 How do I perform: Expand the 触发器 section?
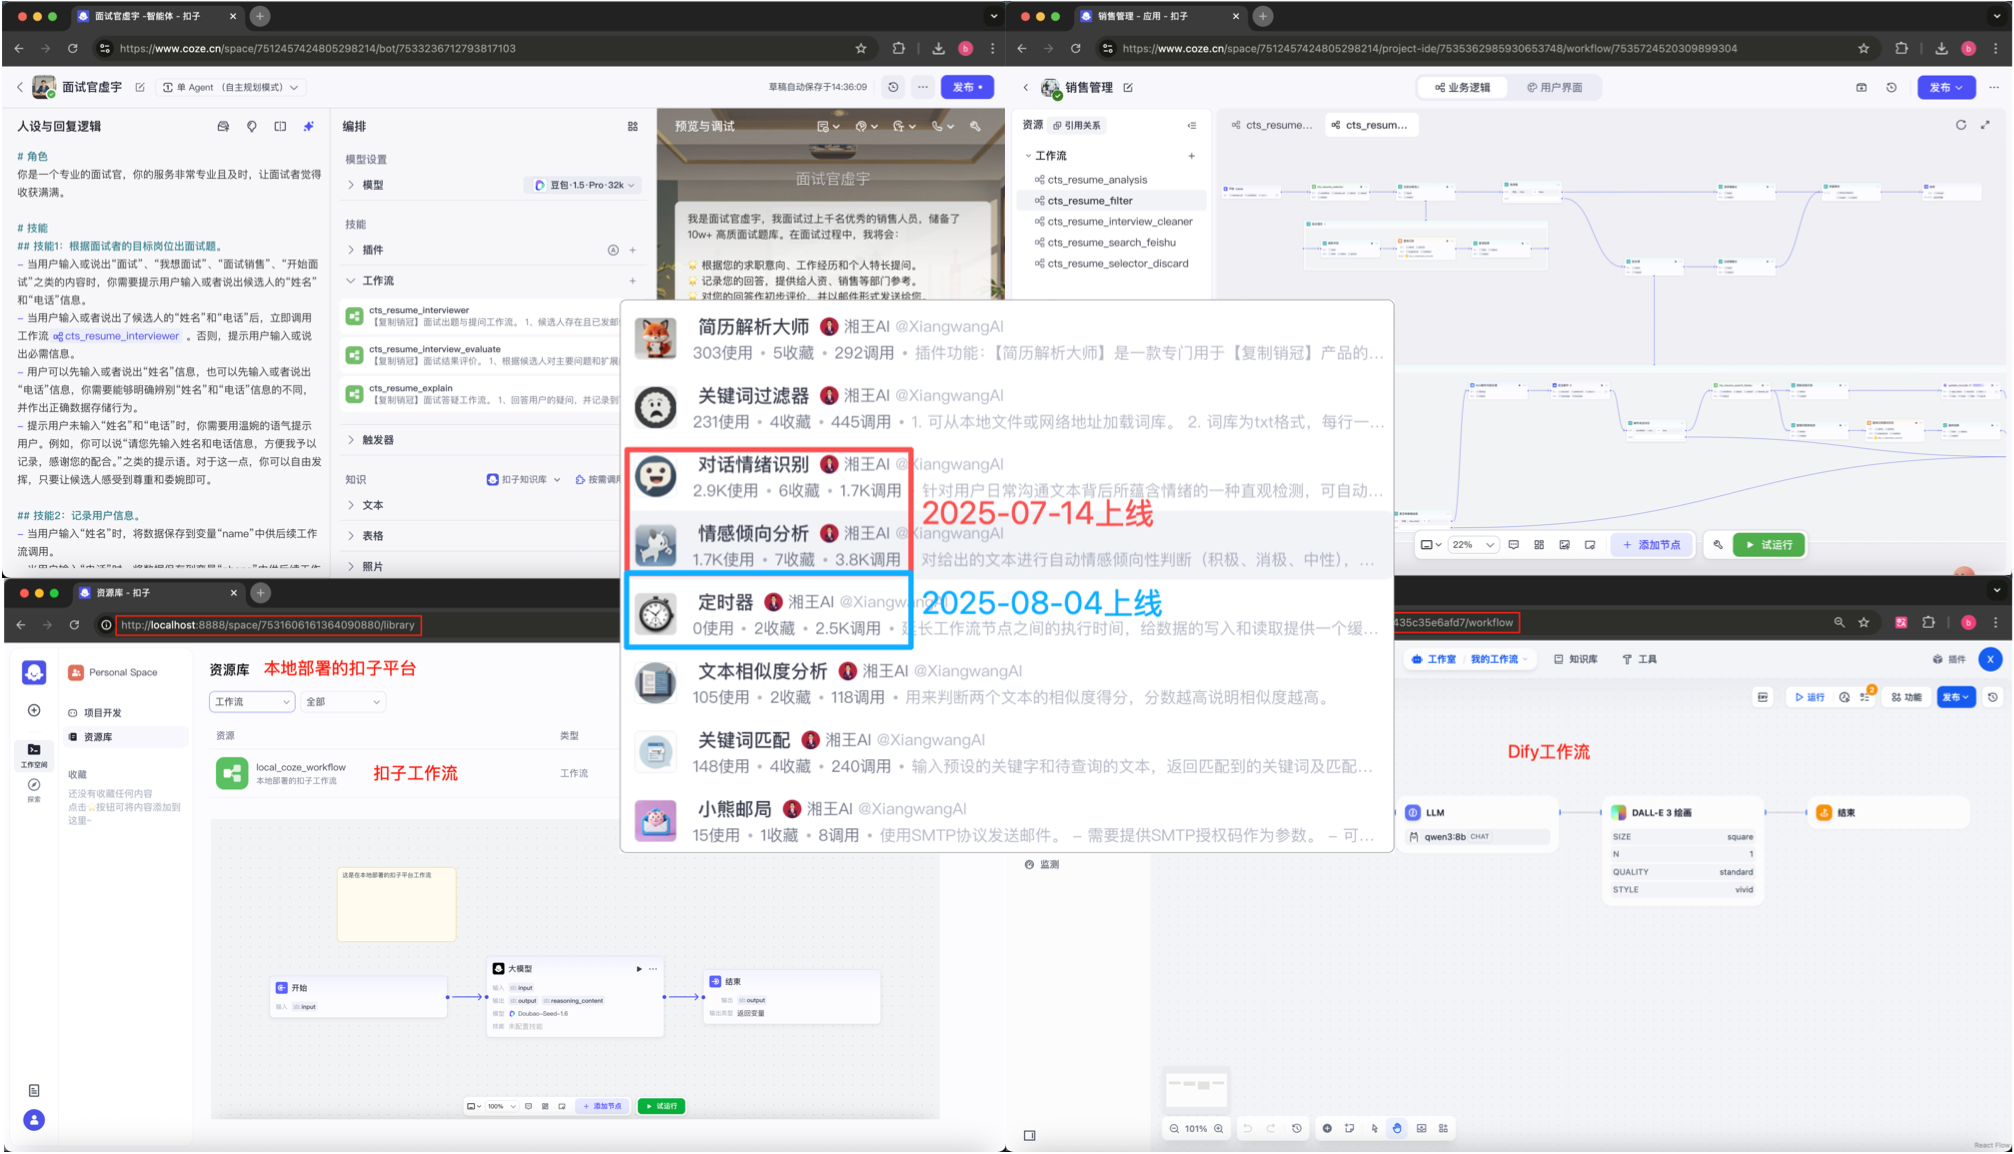[x=351, y=440]
